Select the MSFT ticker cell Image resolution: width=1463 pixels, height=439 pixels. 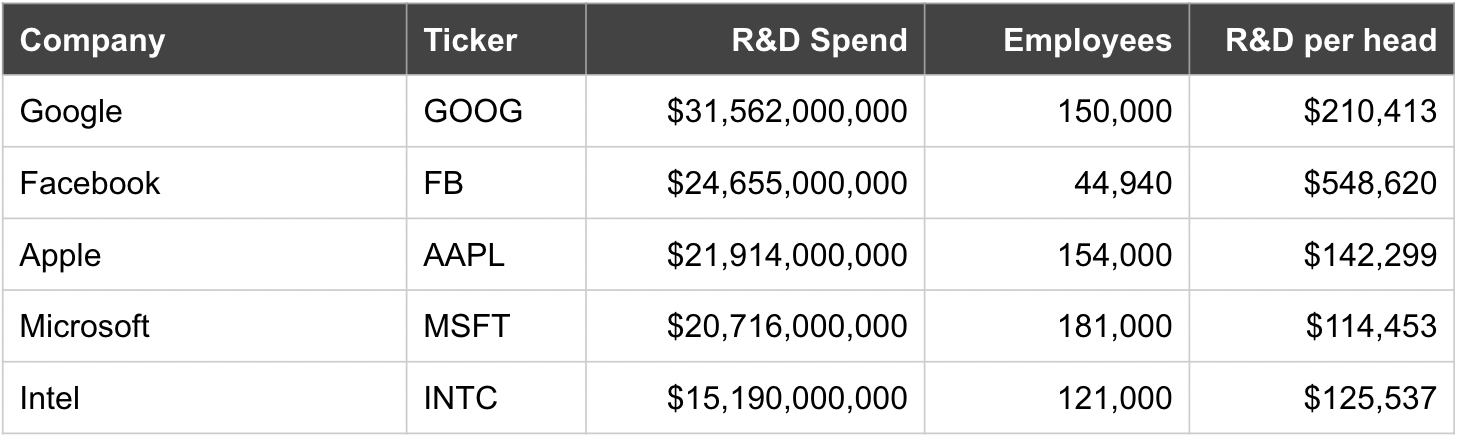coord(467,326)
